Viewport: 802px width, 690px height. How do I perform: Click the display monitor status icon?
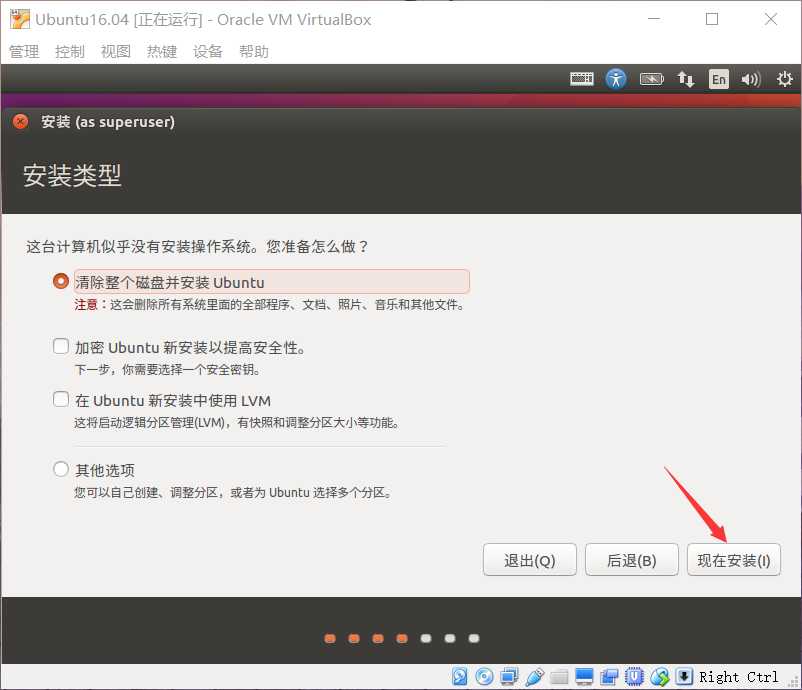coord(584,677)
